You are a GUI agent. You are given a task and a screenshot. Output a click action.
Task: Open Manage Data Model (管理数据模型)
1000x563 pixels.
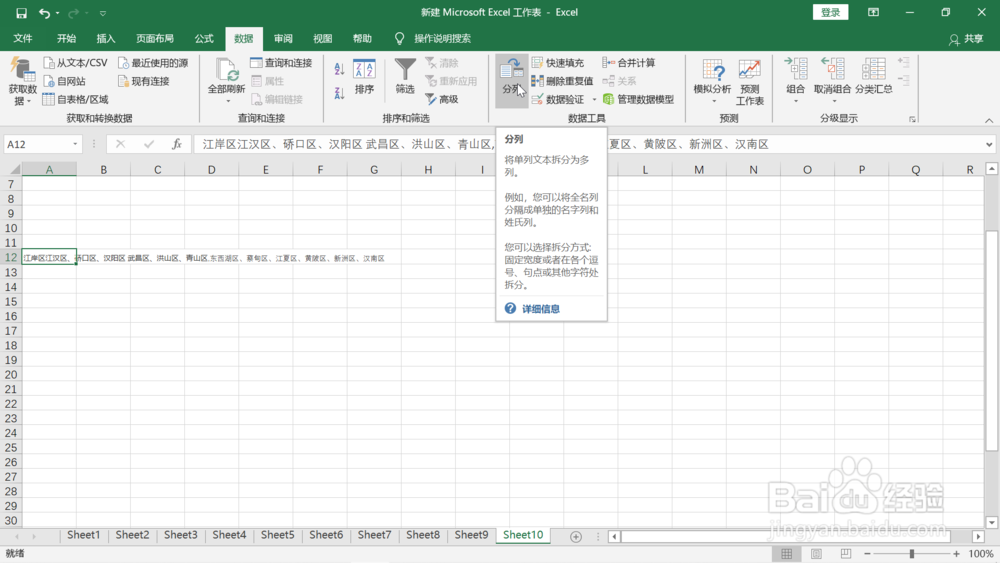(638, 99)
